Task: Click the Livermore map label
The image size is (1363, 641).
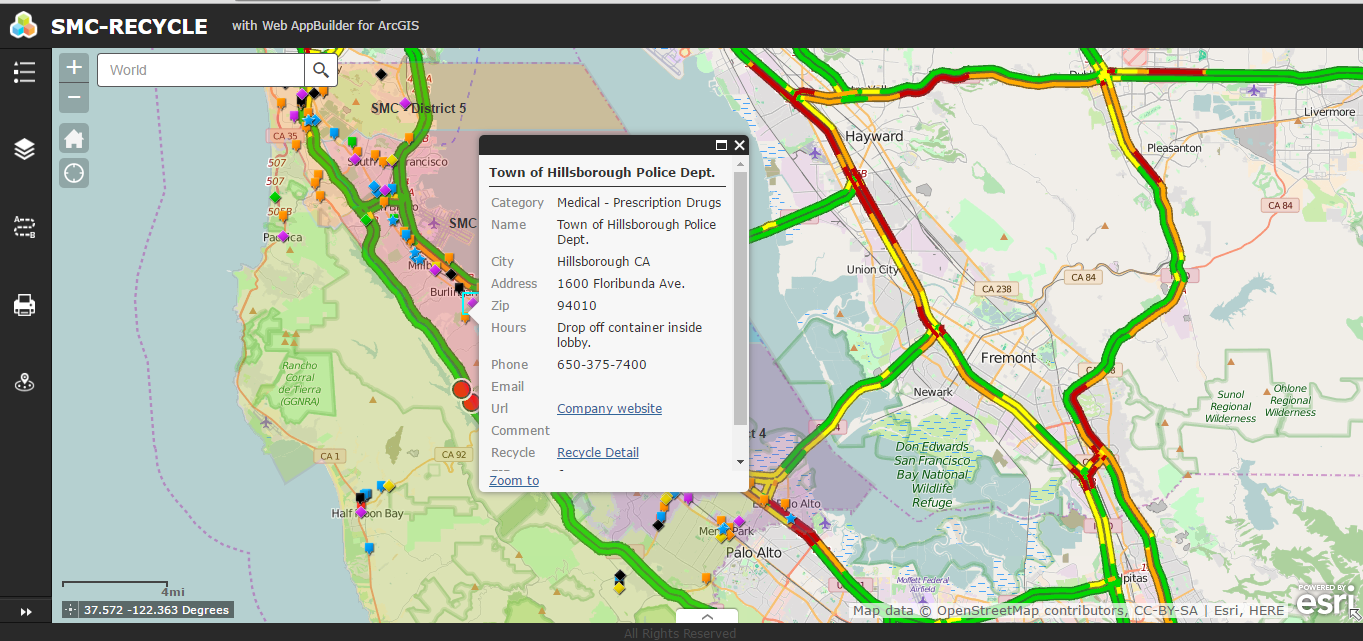Action: tap(1329, 112)
